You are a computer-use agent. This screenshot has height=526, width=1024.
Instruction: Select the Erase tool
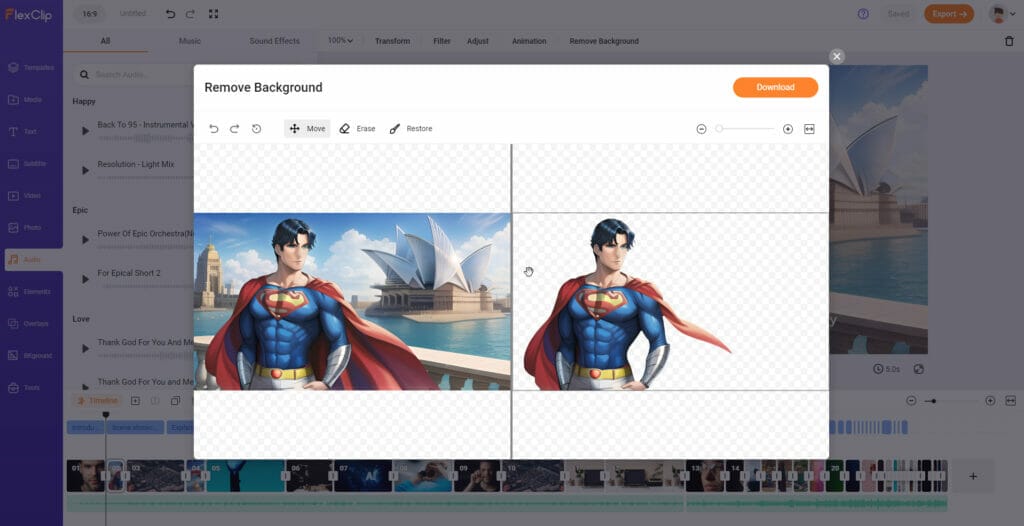357,129
